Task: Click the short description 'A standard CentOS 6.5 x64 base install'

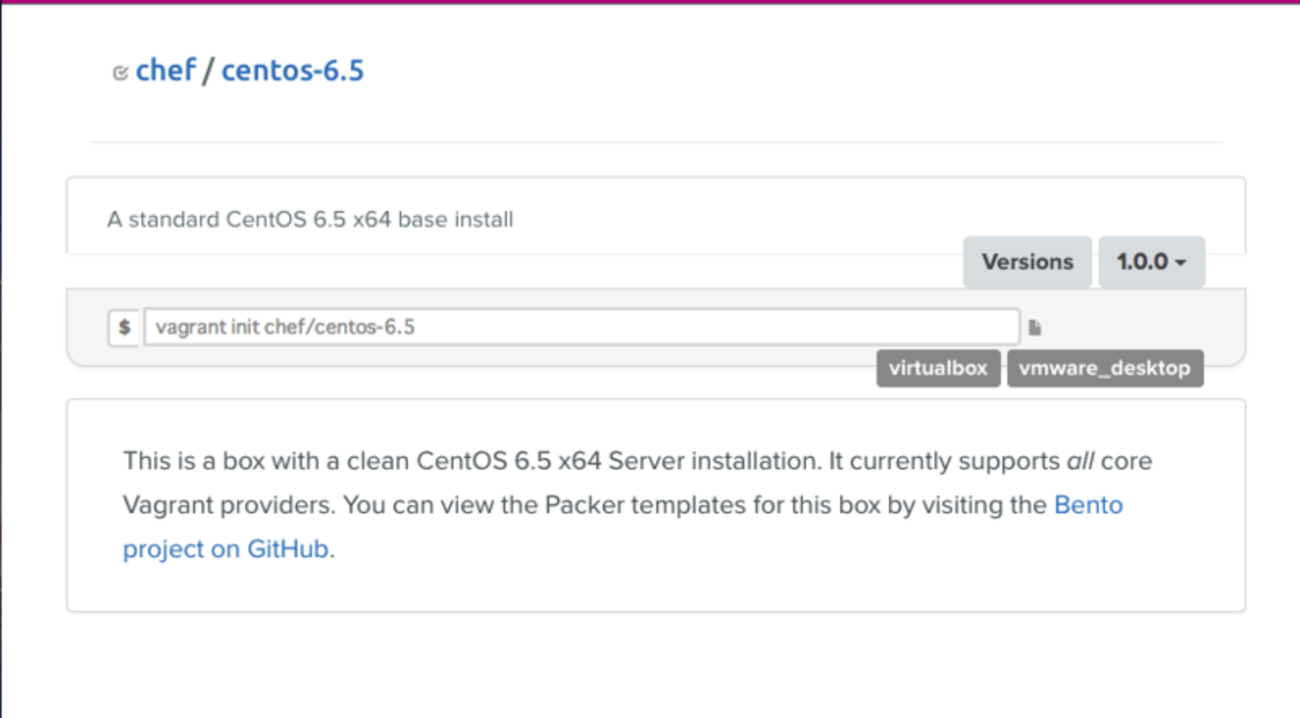Action: click(x=310, y=219)
